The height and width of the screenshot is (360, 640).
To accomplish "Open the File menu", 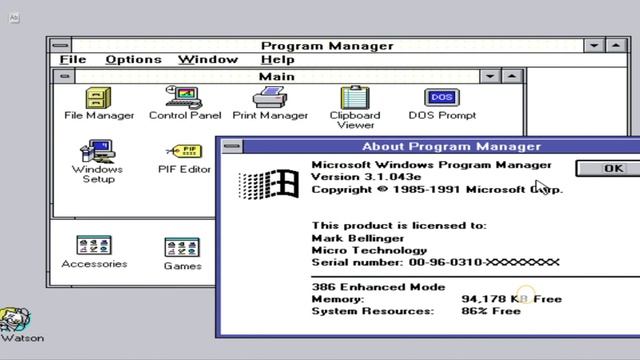I will point(73,60).
